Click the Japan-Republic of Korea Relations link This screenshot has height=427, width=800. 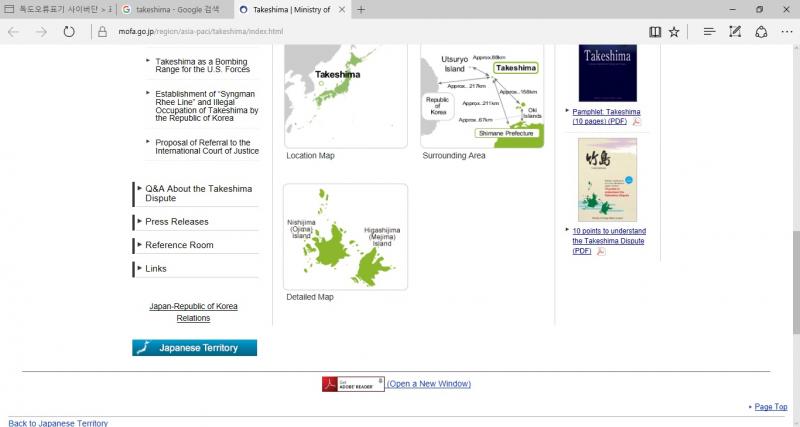pos(193,311)
